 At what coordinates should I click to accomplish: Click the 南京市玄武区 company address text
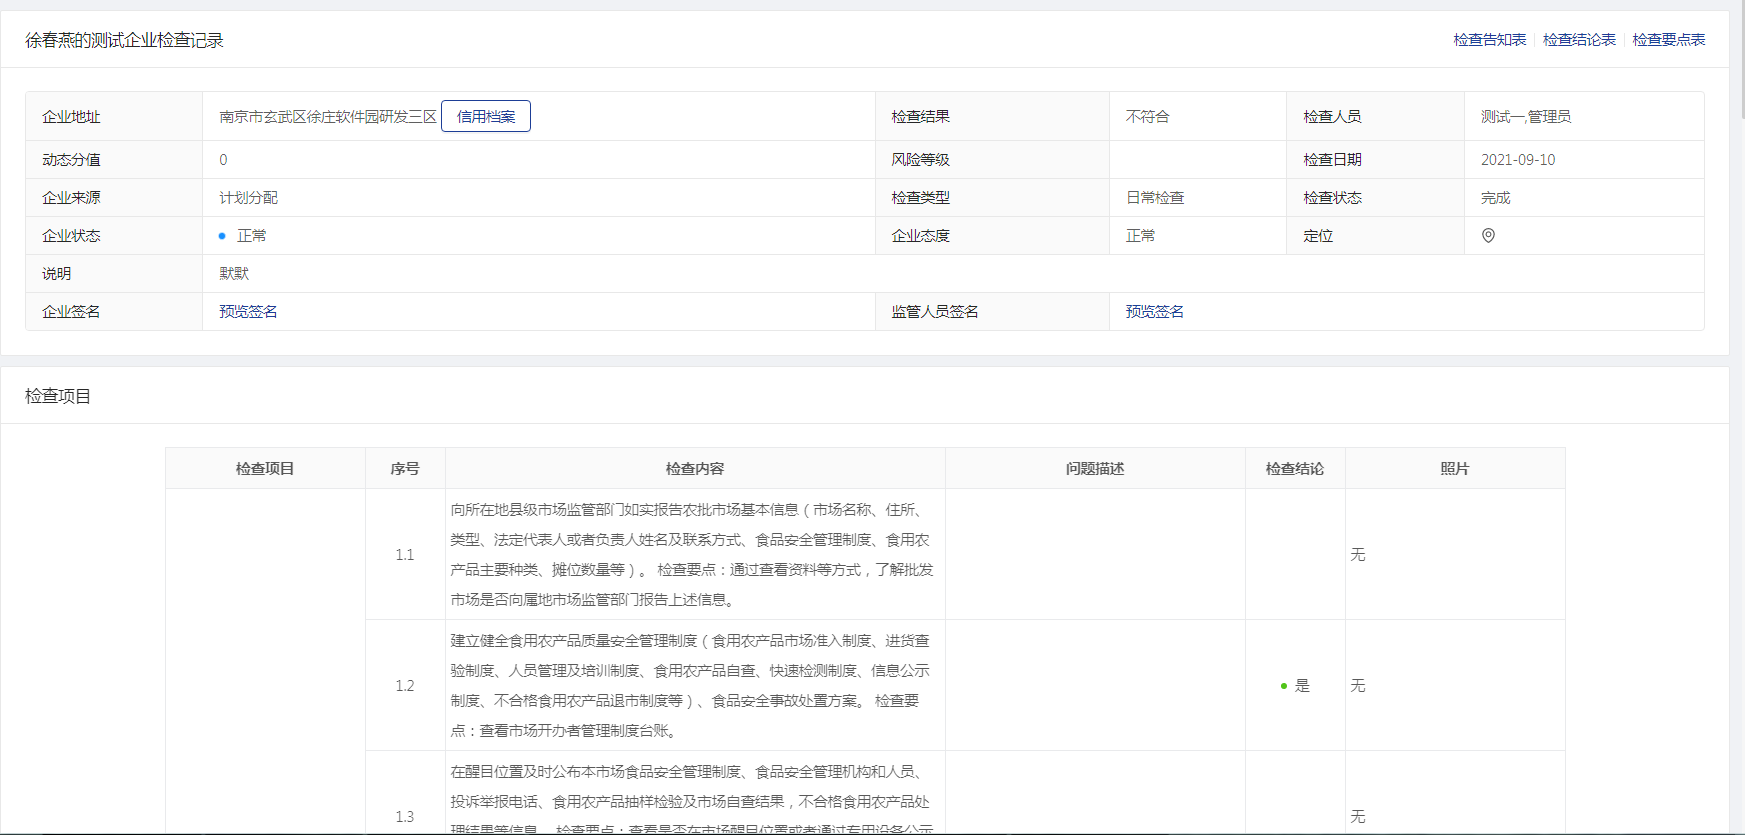click(x=328, y=117)
